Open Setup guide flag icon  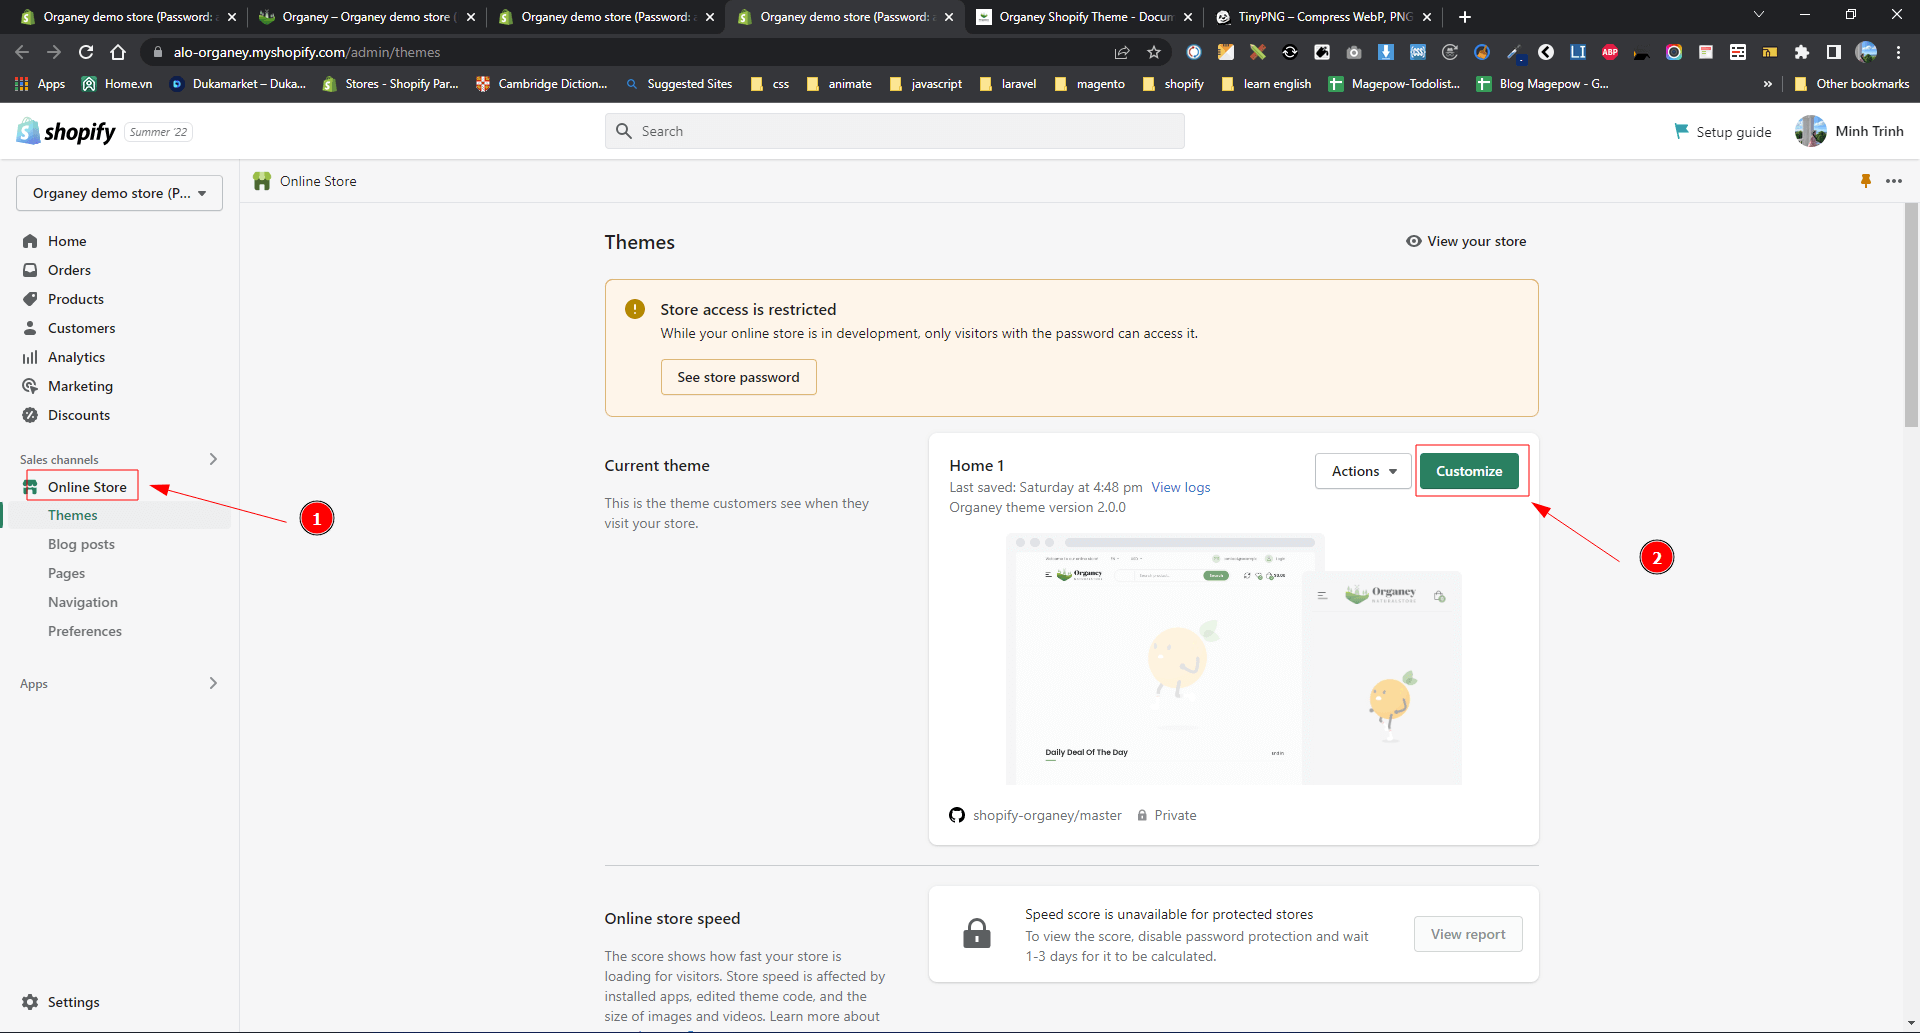pyautogui.click(x=1681, y=131)
